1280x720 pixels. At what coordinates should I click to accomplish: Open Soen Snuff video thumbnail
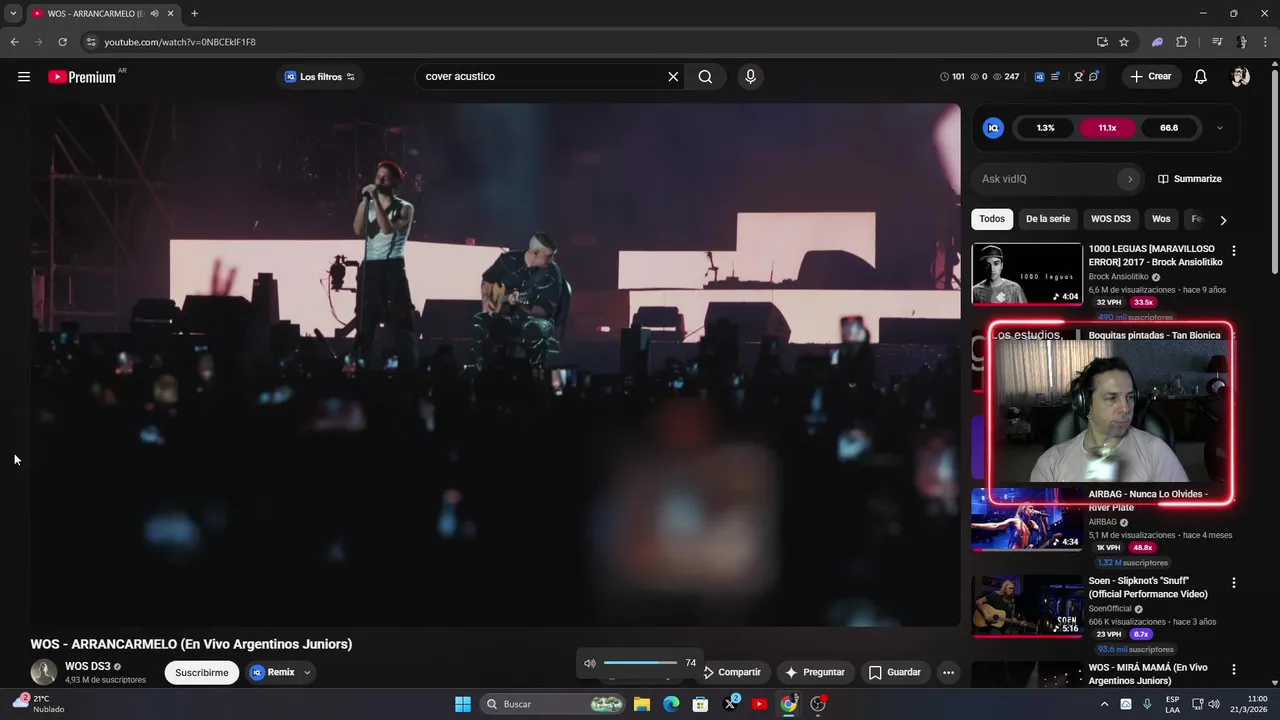point(1026,606)
